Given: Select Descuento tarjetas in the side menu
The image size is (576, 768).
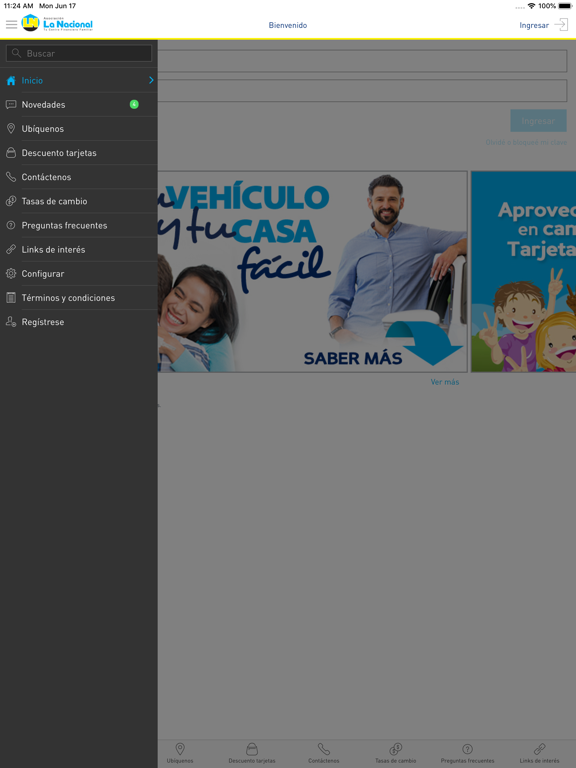Looking at the screenshot, I should coord(78,153).
